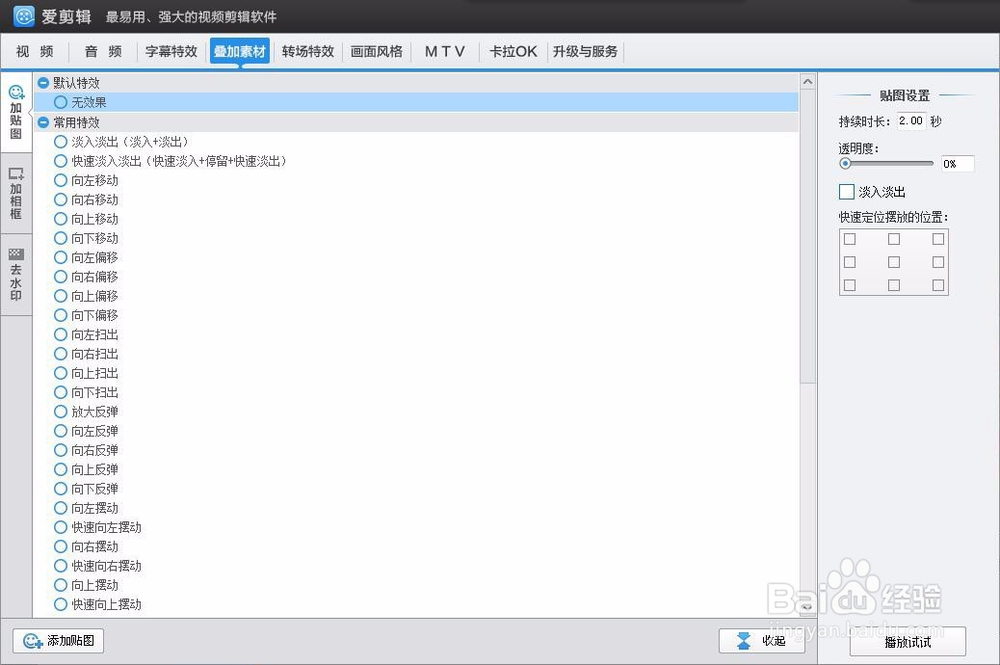Image resolution: width=1000 pixels, height=665 pixels.
Task: Click the 透明度 slider handle
Action: point(845,164)
